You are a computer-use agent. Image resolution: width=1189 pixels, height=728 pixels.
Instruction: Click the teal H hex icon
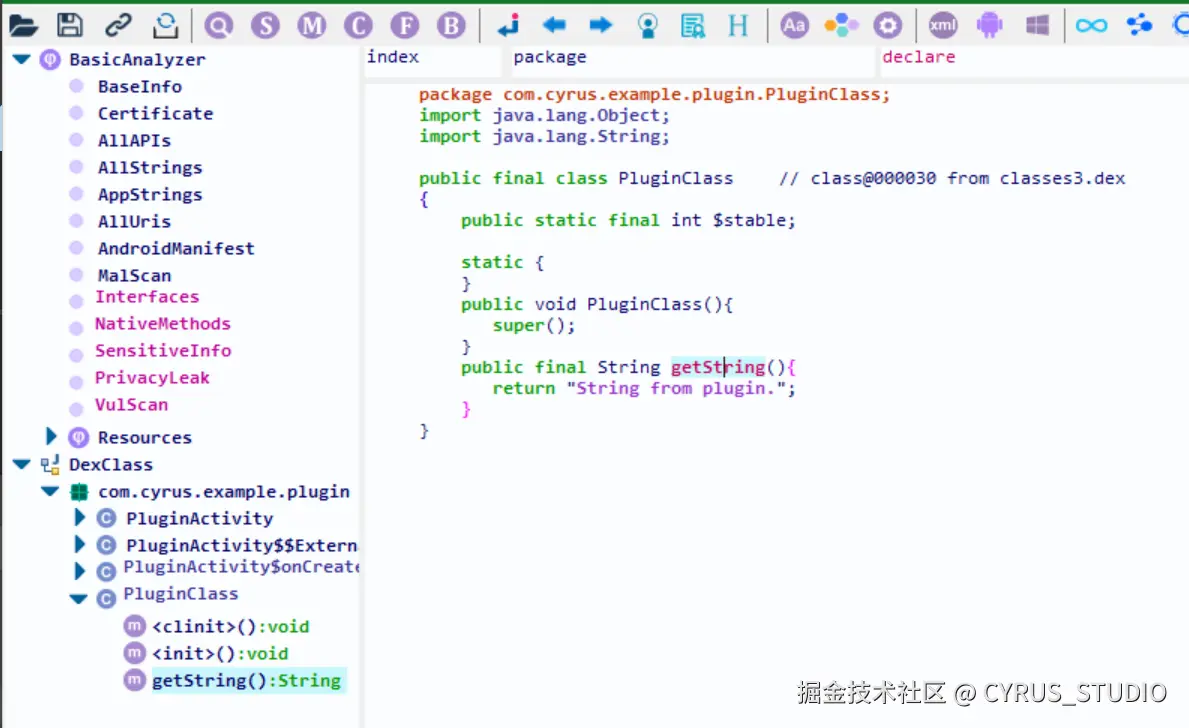[x=738, y=25]
